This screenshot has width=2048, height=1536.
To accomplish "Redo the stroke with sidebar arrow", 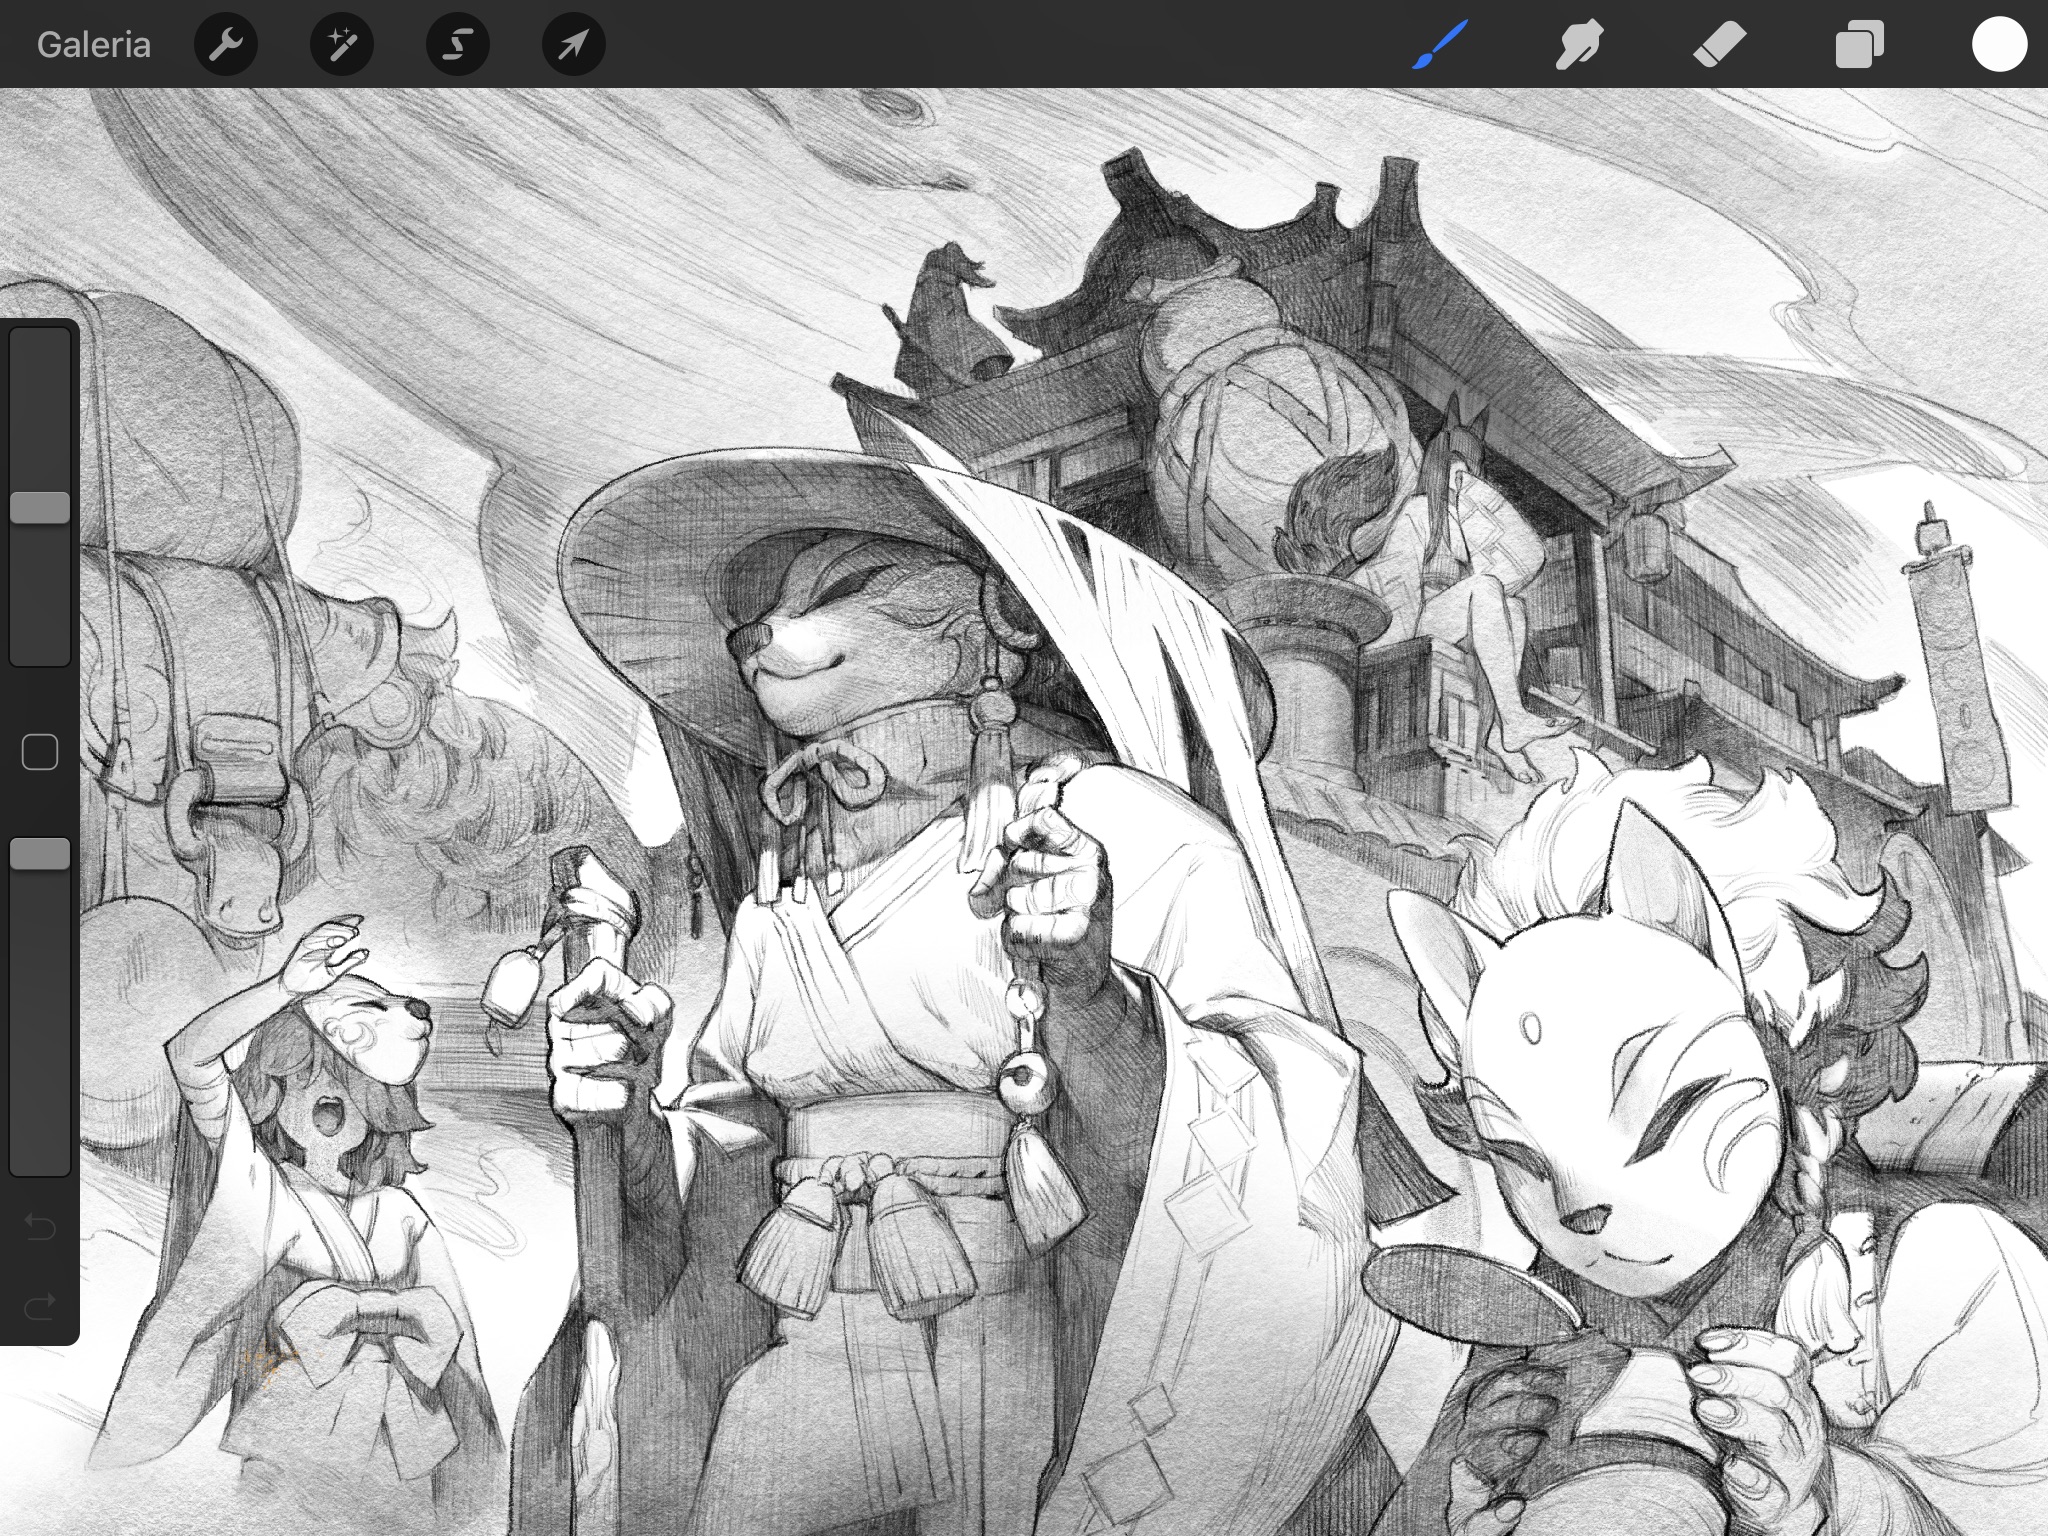I will [x=40, y=1305].
